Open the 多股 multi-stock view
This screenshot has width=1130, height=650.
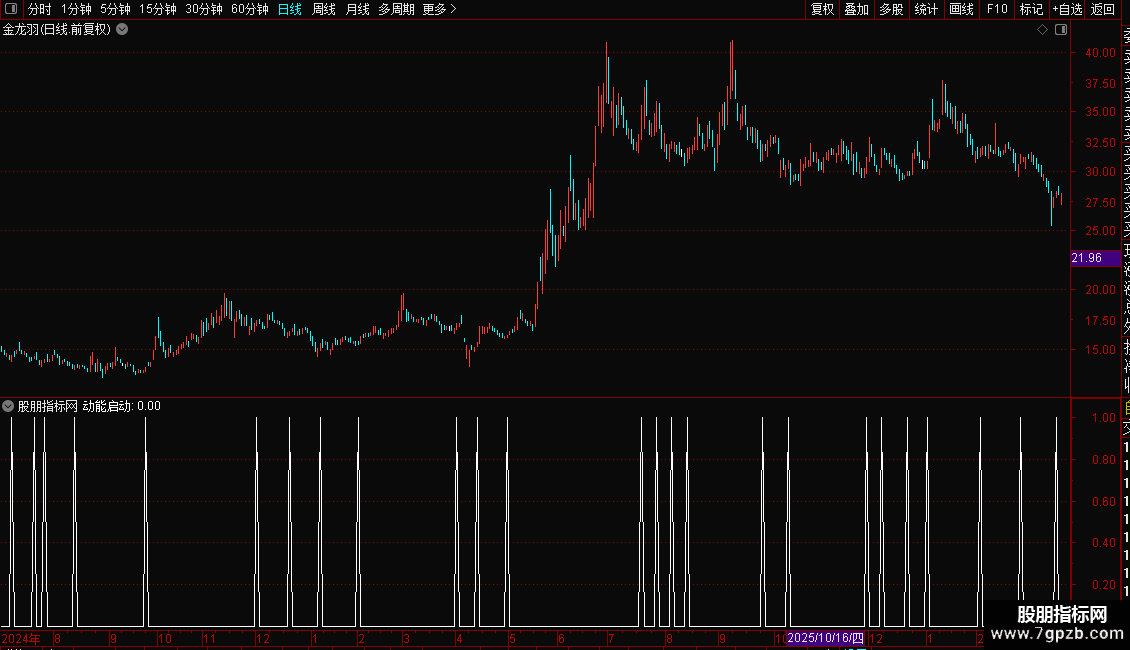(891, 9)
